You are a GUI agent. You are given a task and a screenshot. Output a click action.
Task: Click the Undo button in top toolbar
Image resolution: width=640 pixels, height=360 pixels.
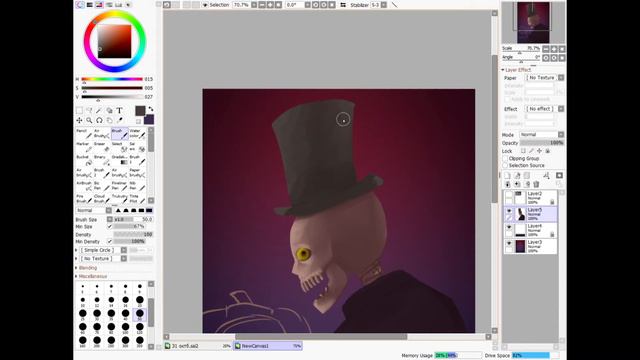pos(167,5)
